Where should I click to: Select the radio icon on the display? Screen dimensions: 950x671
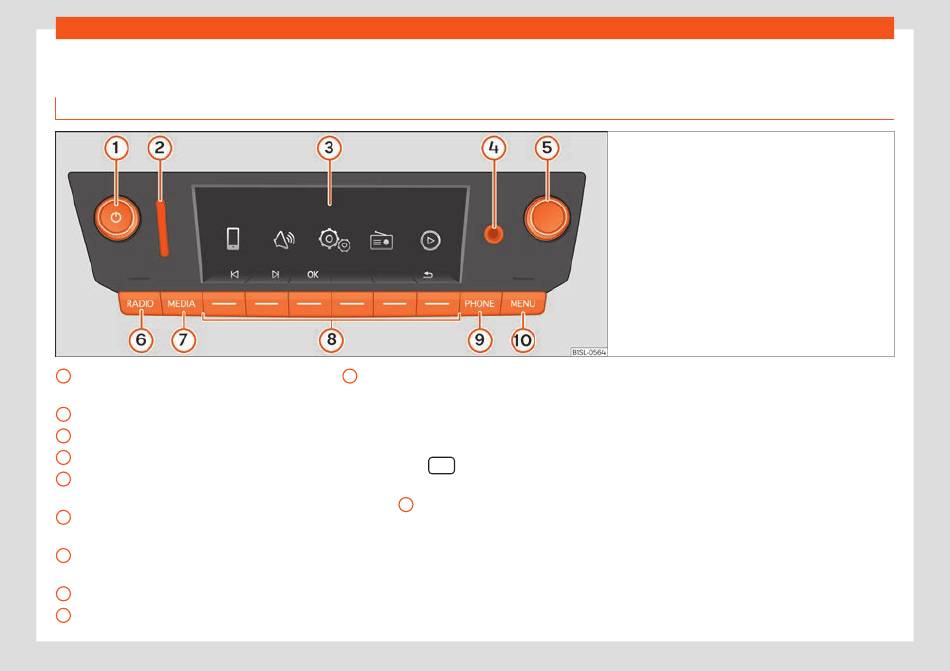[x=382, y=240]
